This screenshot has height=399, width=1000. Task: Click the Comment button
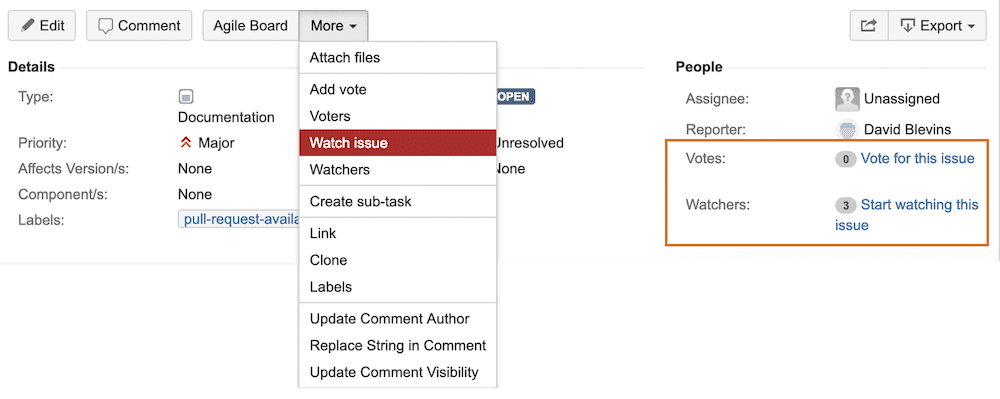tap(139, 26)
